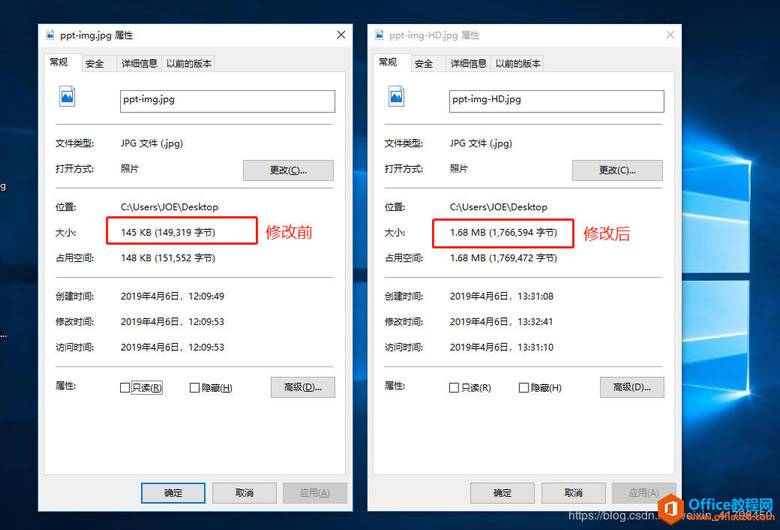
Task: Enable 隐藏 checkbox in ppt-img.jpg window
Action: pyautogui.click(x=195, y=388)
